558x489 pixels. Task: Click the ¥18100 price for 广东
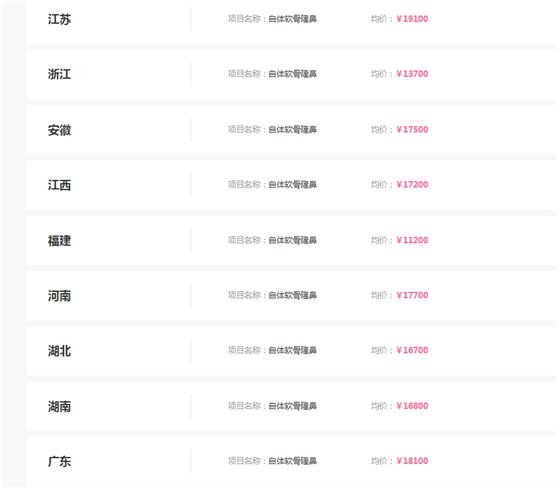412,461
